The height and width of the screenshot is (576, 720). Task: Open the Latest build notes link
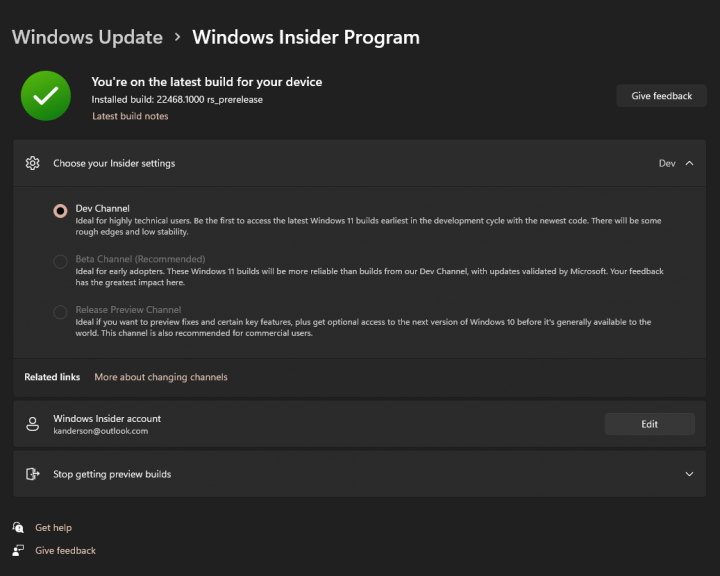point(130,116)
